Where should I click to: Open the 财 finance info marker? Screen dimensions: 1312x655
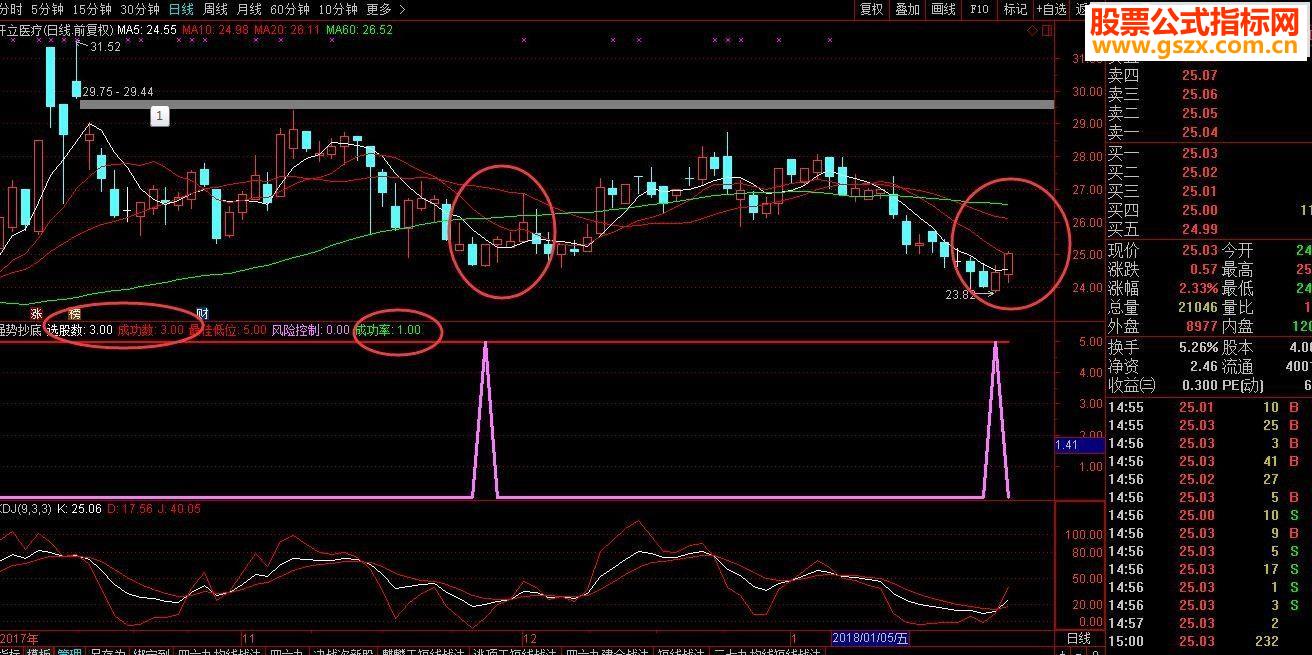pos(202,313)
